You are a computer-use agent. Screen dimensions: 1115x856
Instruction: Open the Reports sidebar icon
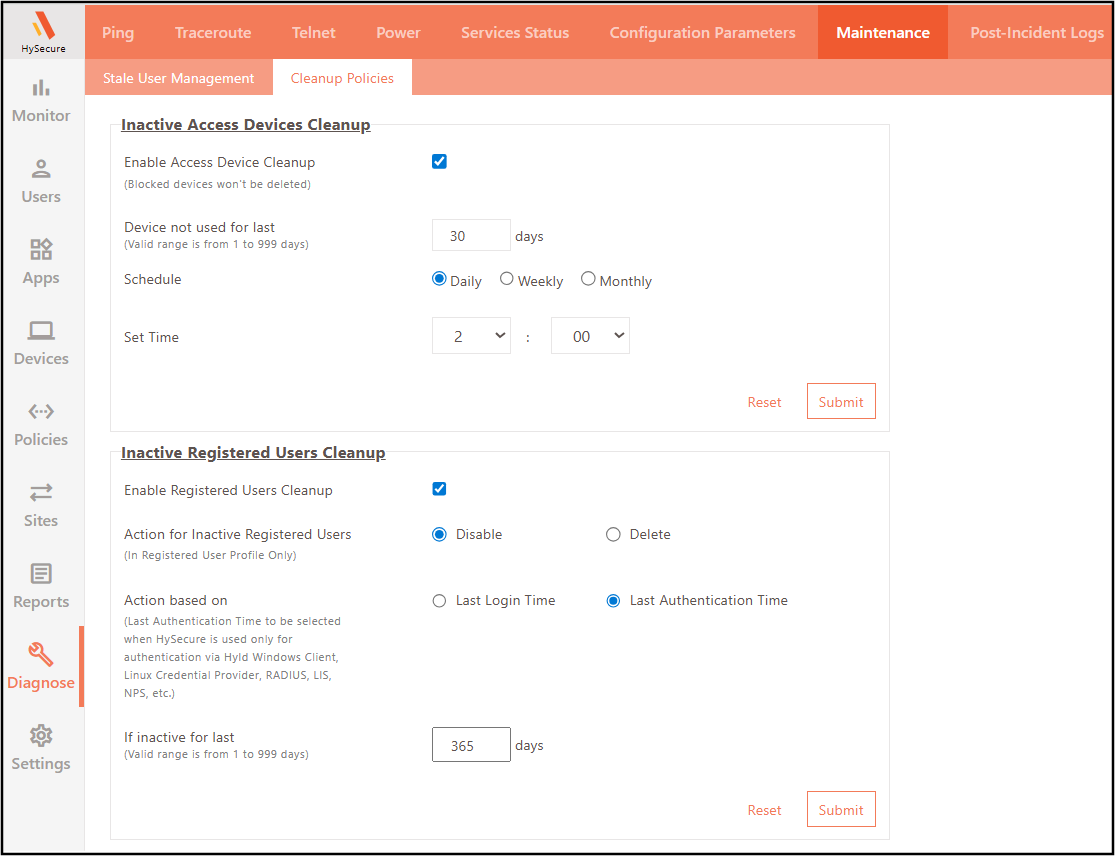tap(41, 574)
